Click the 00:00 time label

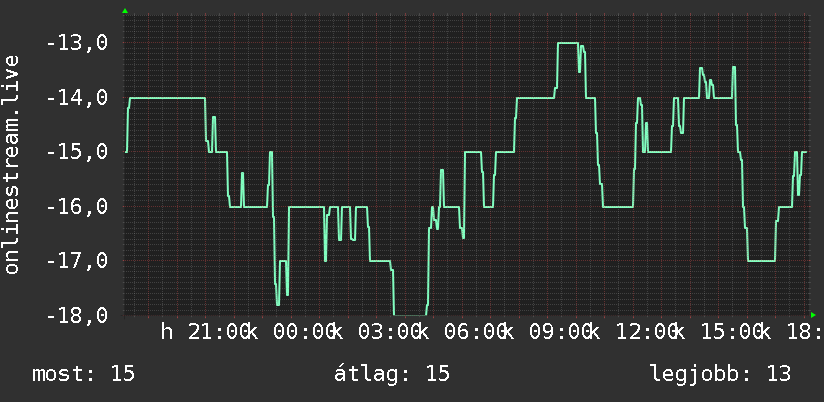(304, 332)
